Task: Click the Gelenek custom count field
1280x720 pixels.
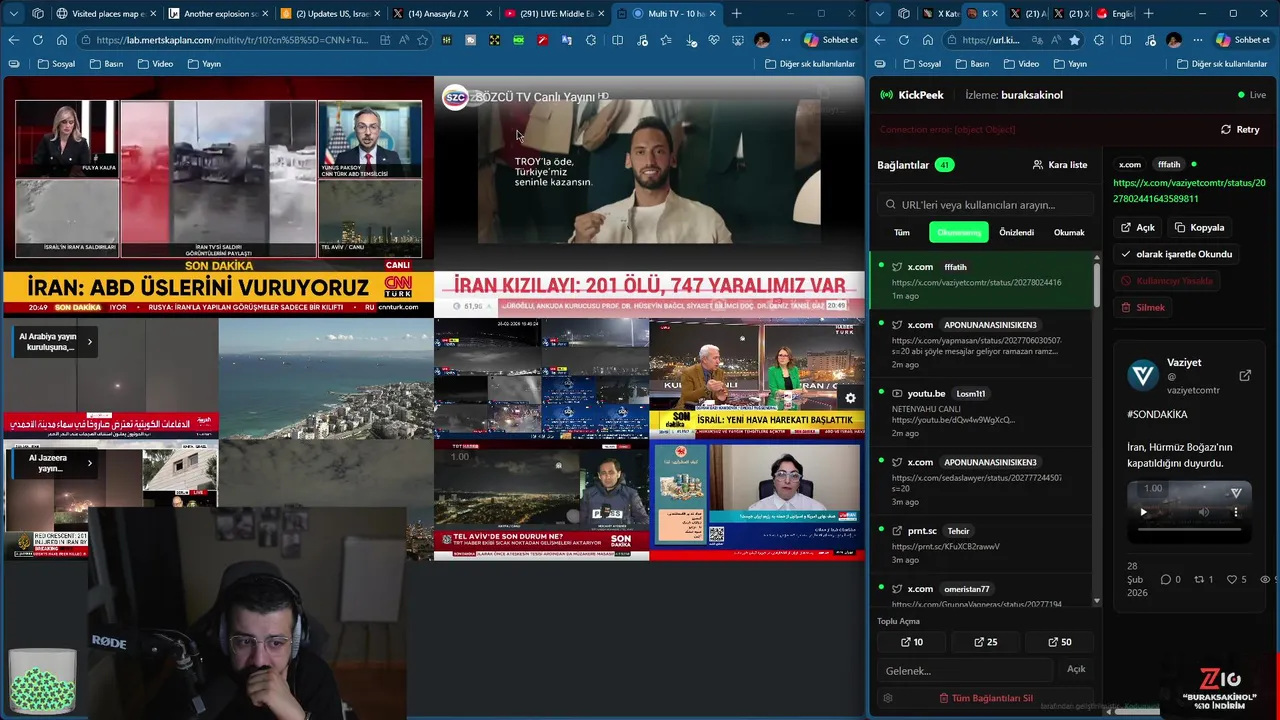Action: point(965,670)
